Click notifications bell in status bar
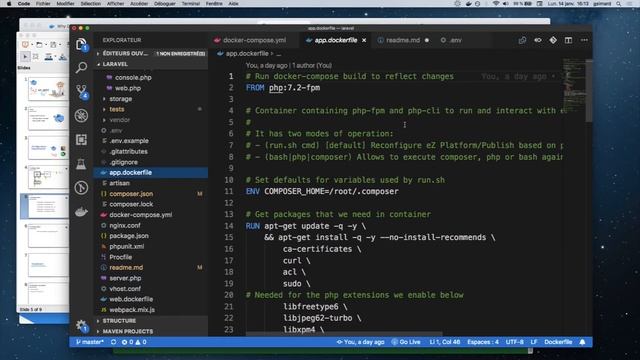The image size is (640, 360). click(x=582, y=342)
